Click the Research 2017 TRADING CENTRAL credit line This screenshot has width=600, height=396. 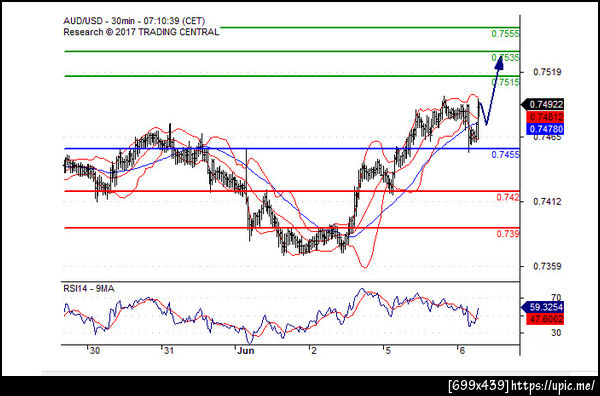[141, 32]
